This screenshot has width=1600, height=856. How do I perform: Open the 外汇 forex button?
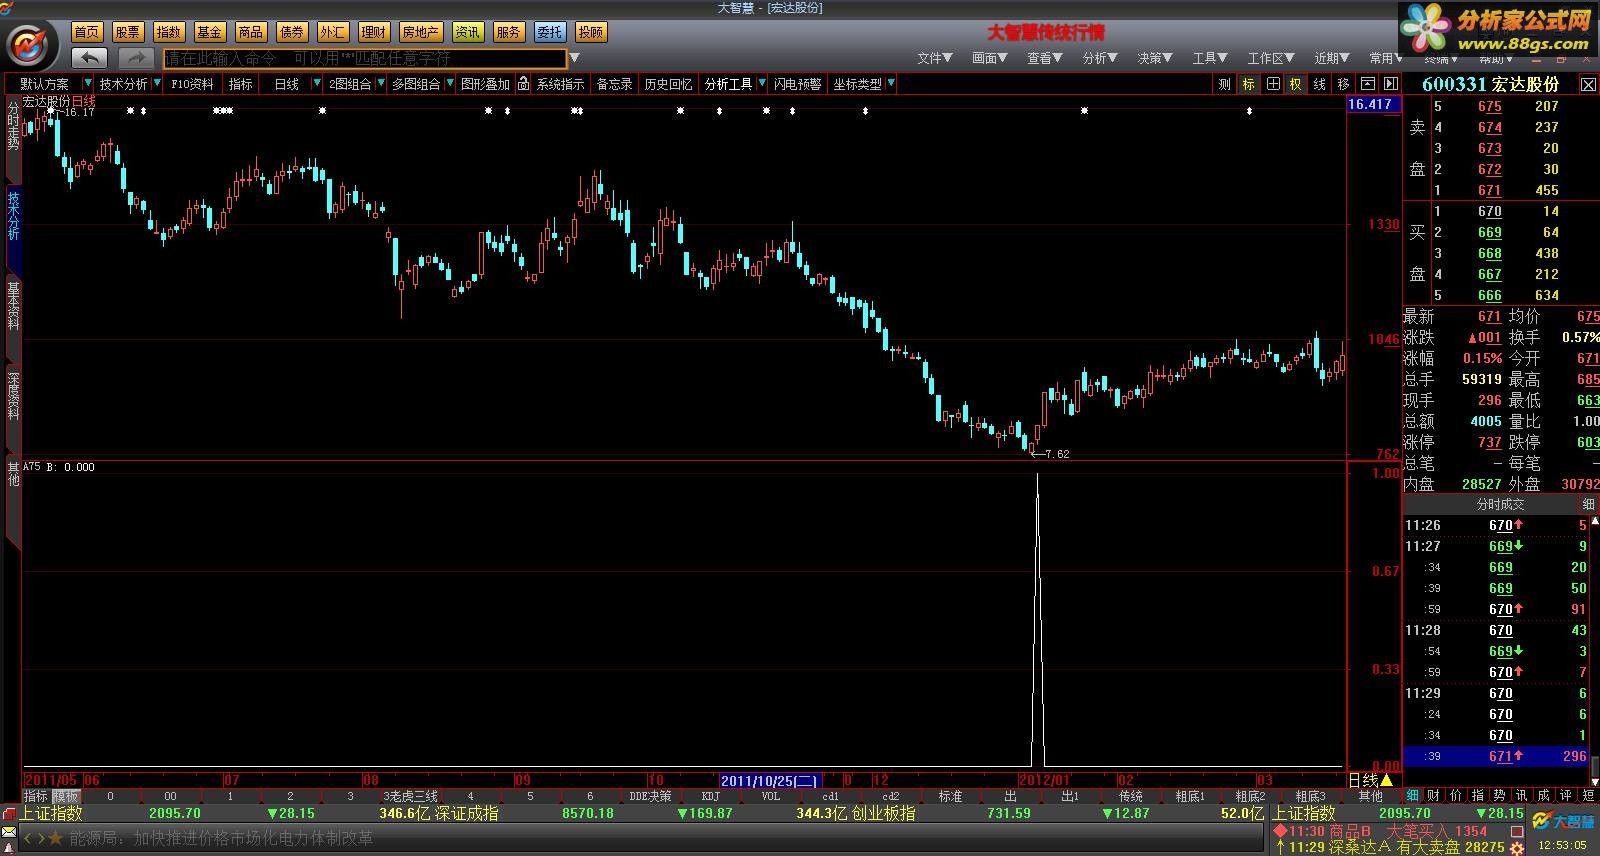[333, 32]
